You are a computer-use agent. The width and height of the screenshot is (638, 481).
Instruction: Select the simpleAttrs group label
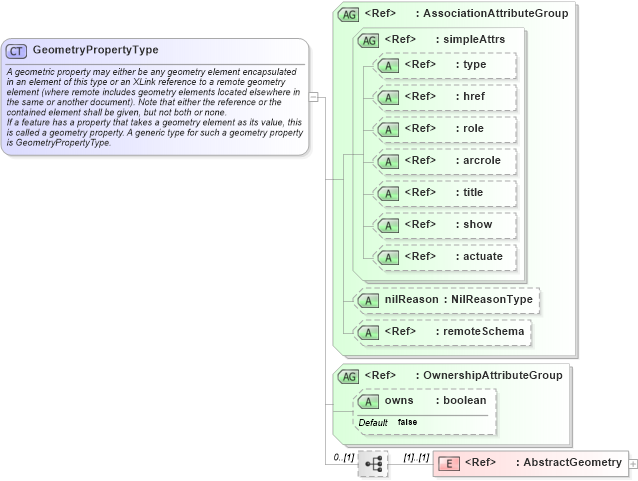click(474, 39)
